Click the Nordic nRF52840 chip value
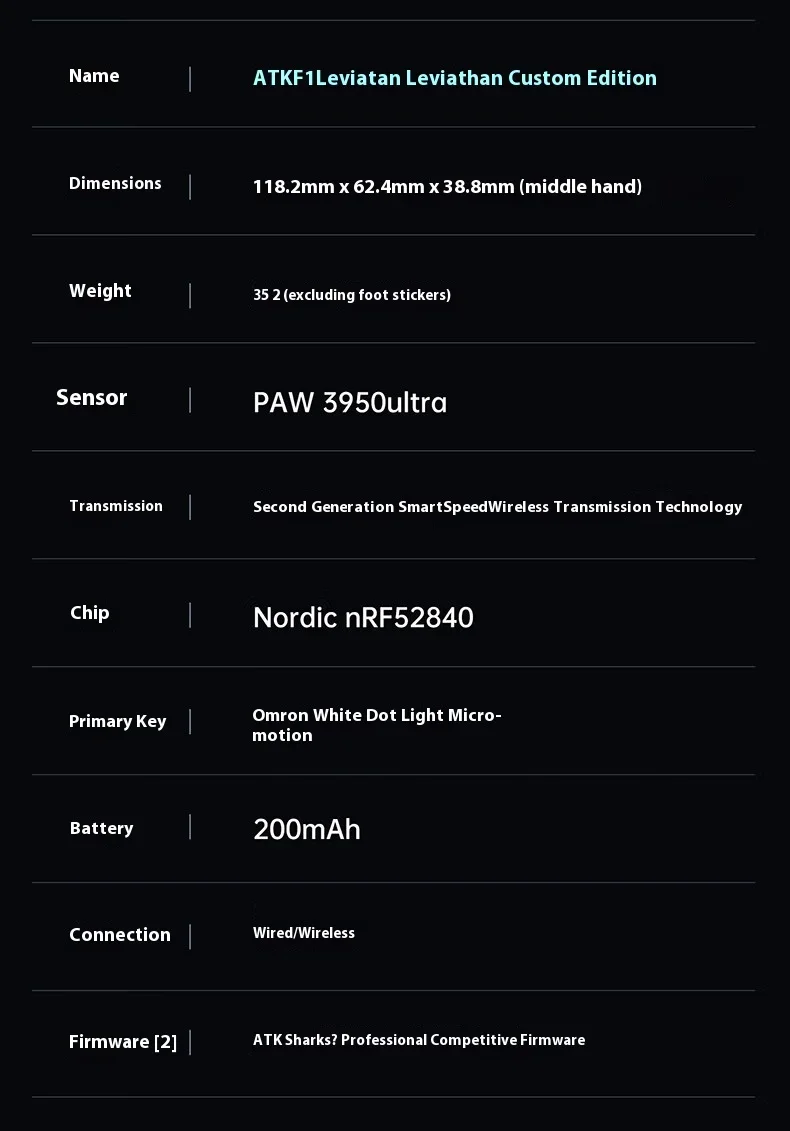 click(363, 617)
